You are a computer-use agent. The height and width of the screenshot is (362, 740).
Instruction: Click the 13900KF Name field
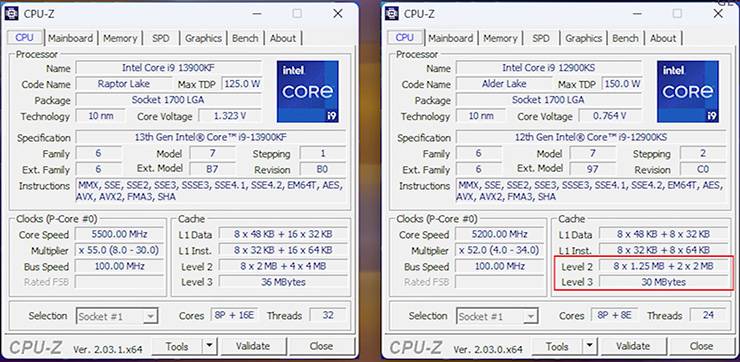pos(168,67)
